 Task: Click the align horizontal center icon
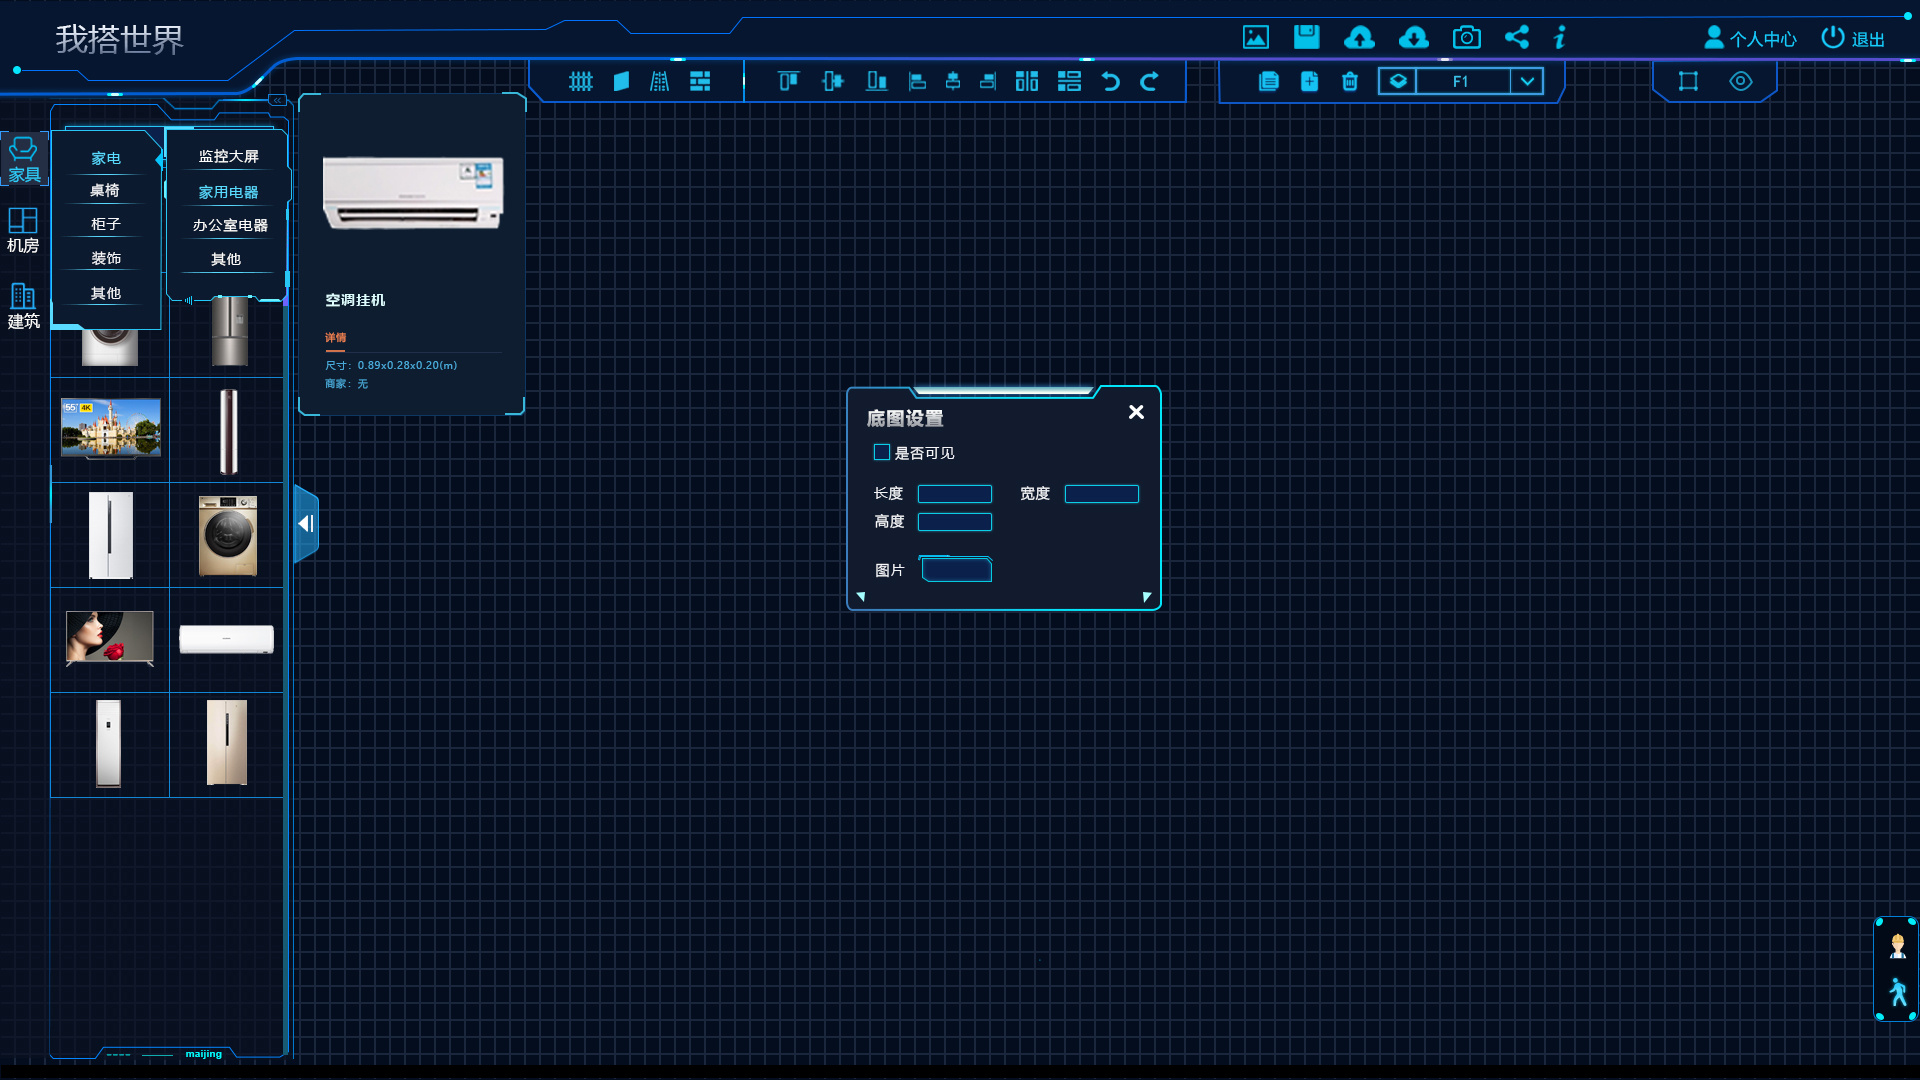click(953, 81)
